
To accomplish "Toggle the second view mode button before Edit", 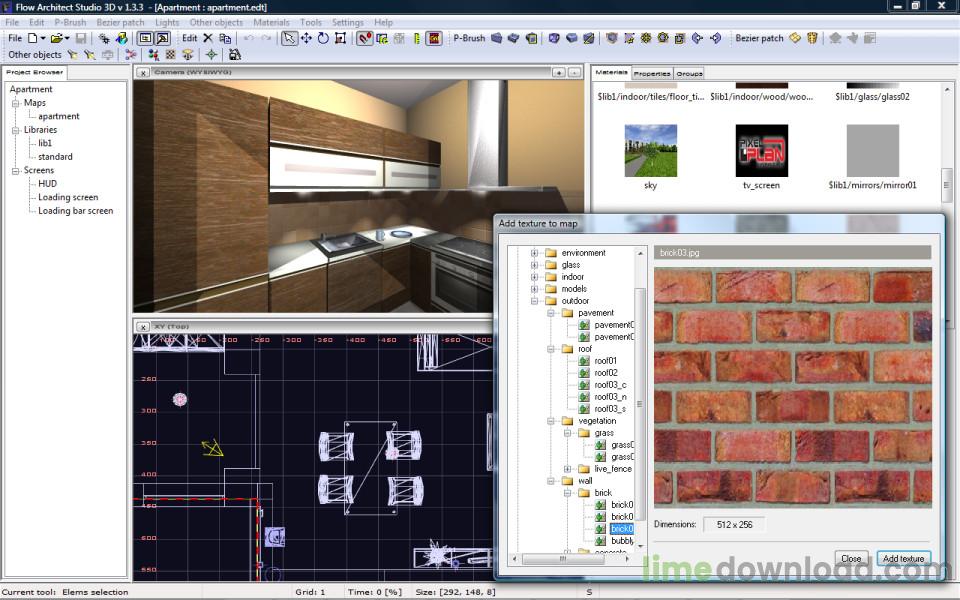I will coord(162,38).
